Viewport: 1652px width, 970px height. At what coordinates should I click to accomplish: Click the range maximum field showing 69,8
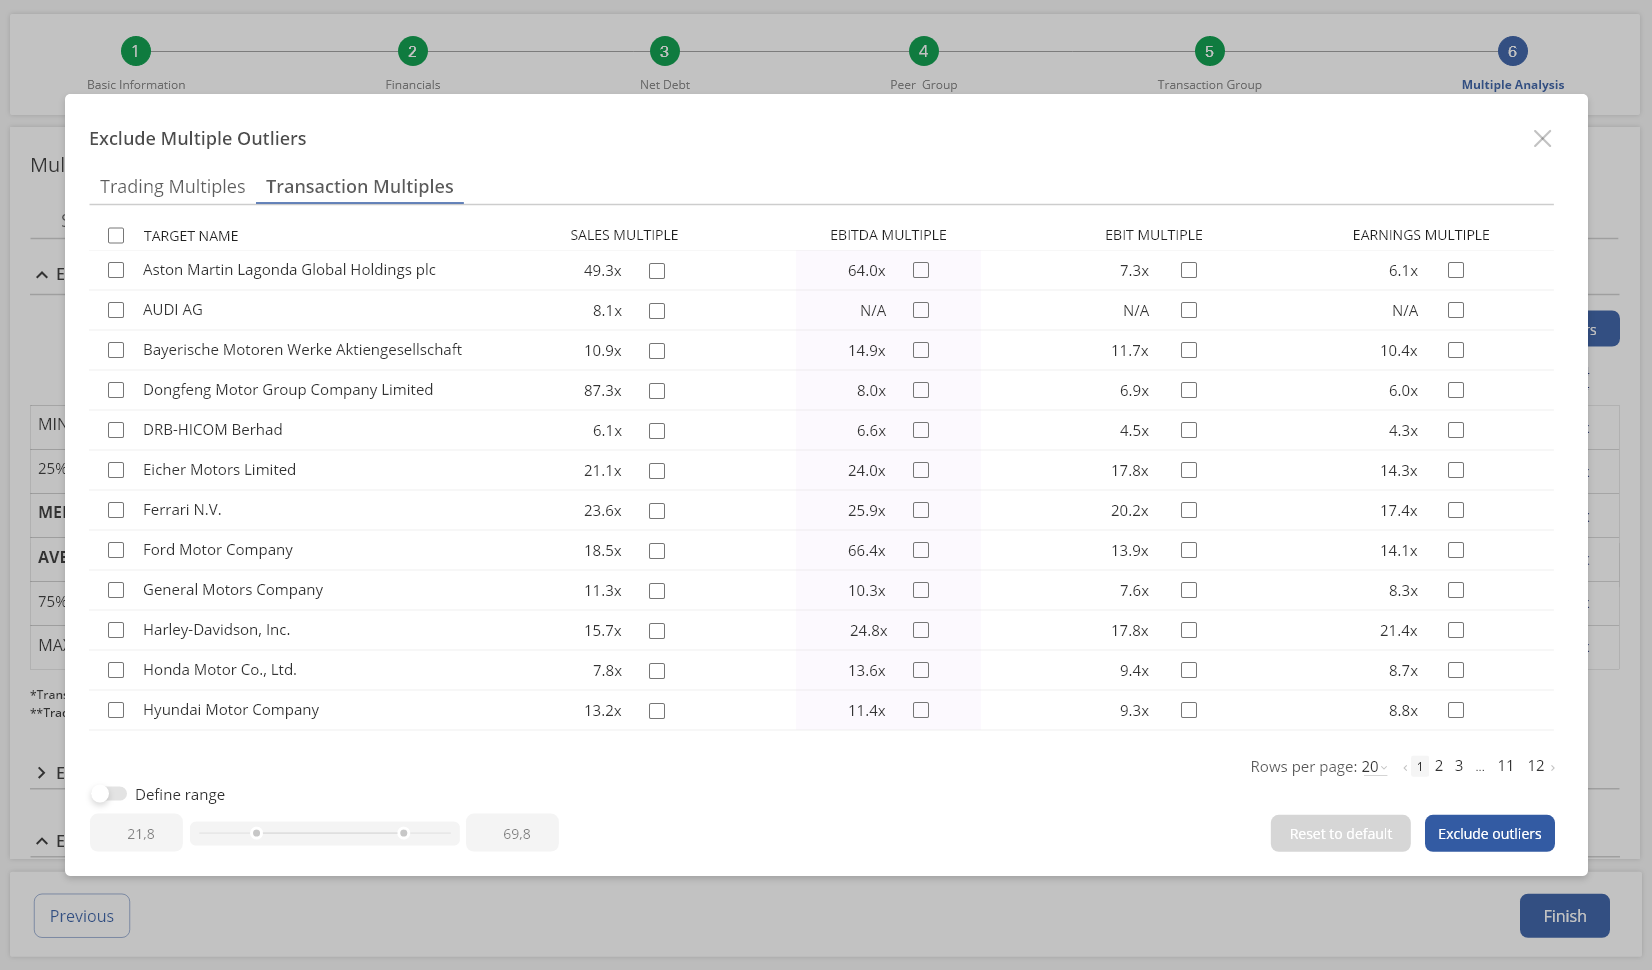pyautogui.click(x=512, y=834)
